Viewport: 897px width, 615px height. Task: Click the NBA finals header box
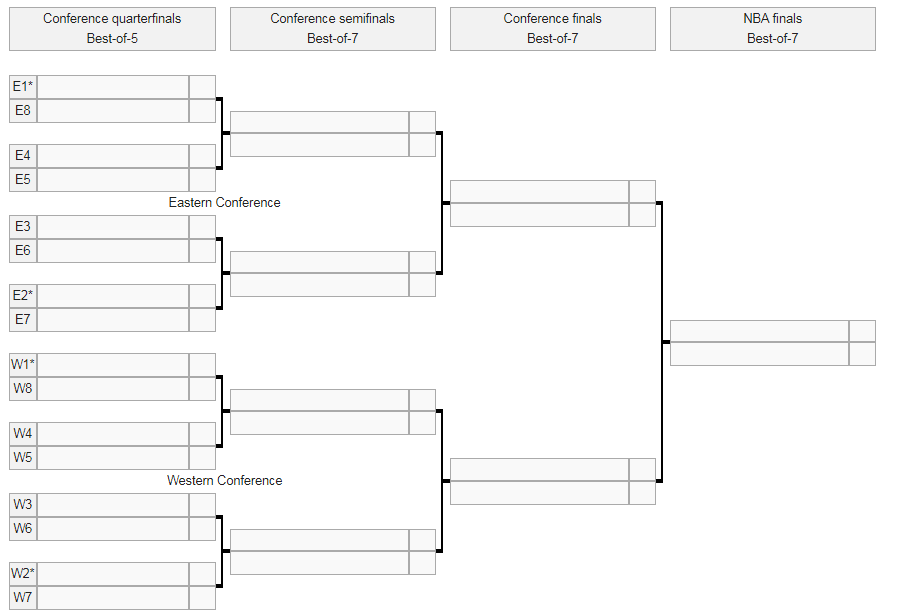(x=772, y=29)
